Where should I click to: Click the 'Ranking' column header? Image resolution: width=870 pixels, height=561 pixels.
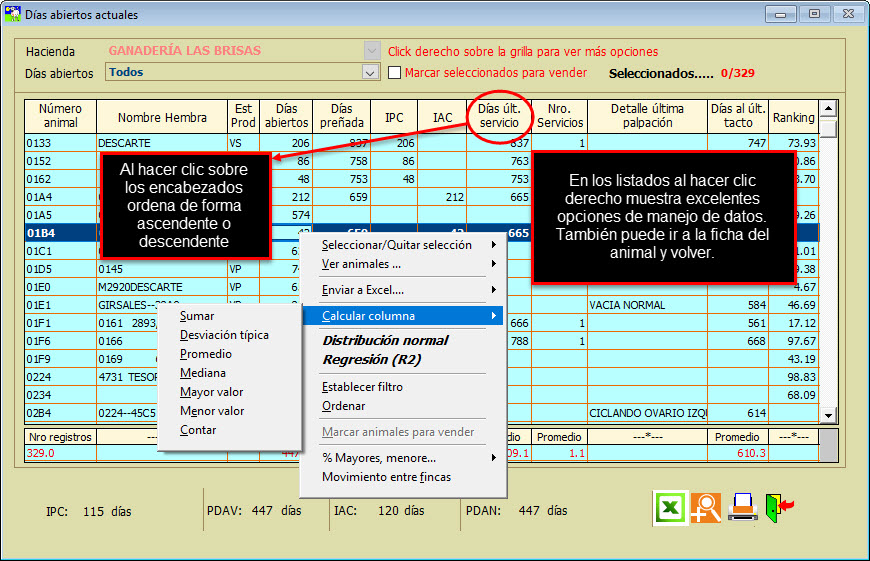(793, 117)
